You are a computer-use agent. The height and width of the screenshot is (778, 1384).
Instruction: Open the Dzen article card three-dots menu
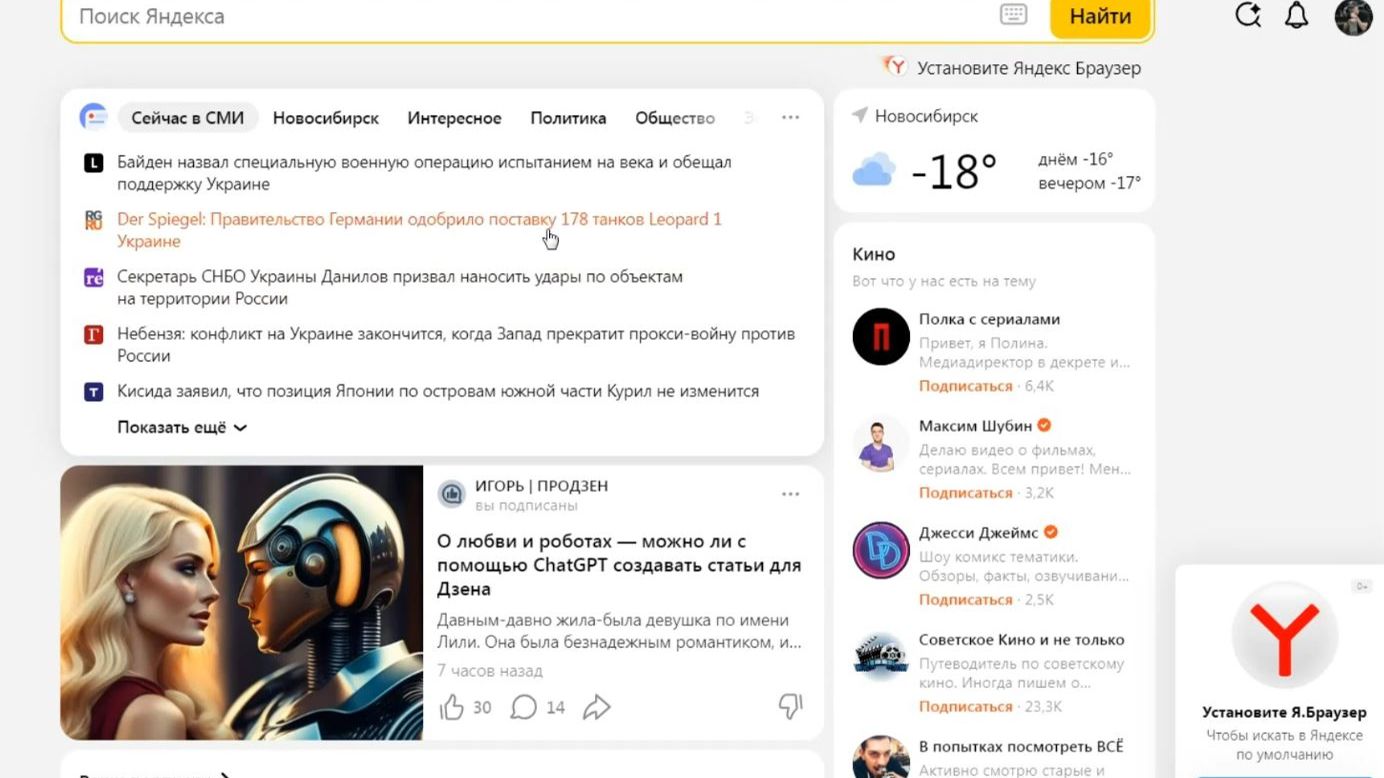click(x=790, y=494)
